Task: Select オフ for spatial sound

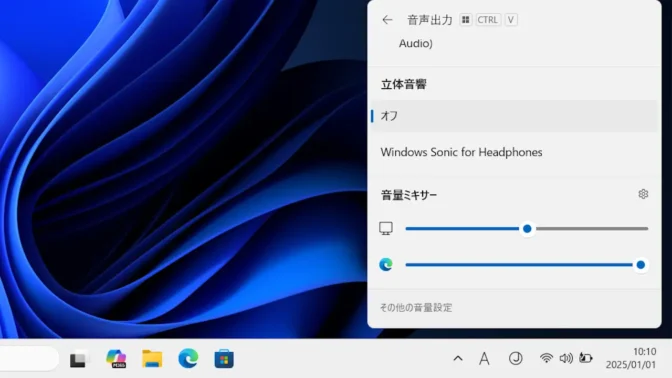Action: (514, 116)
